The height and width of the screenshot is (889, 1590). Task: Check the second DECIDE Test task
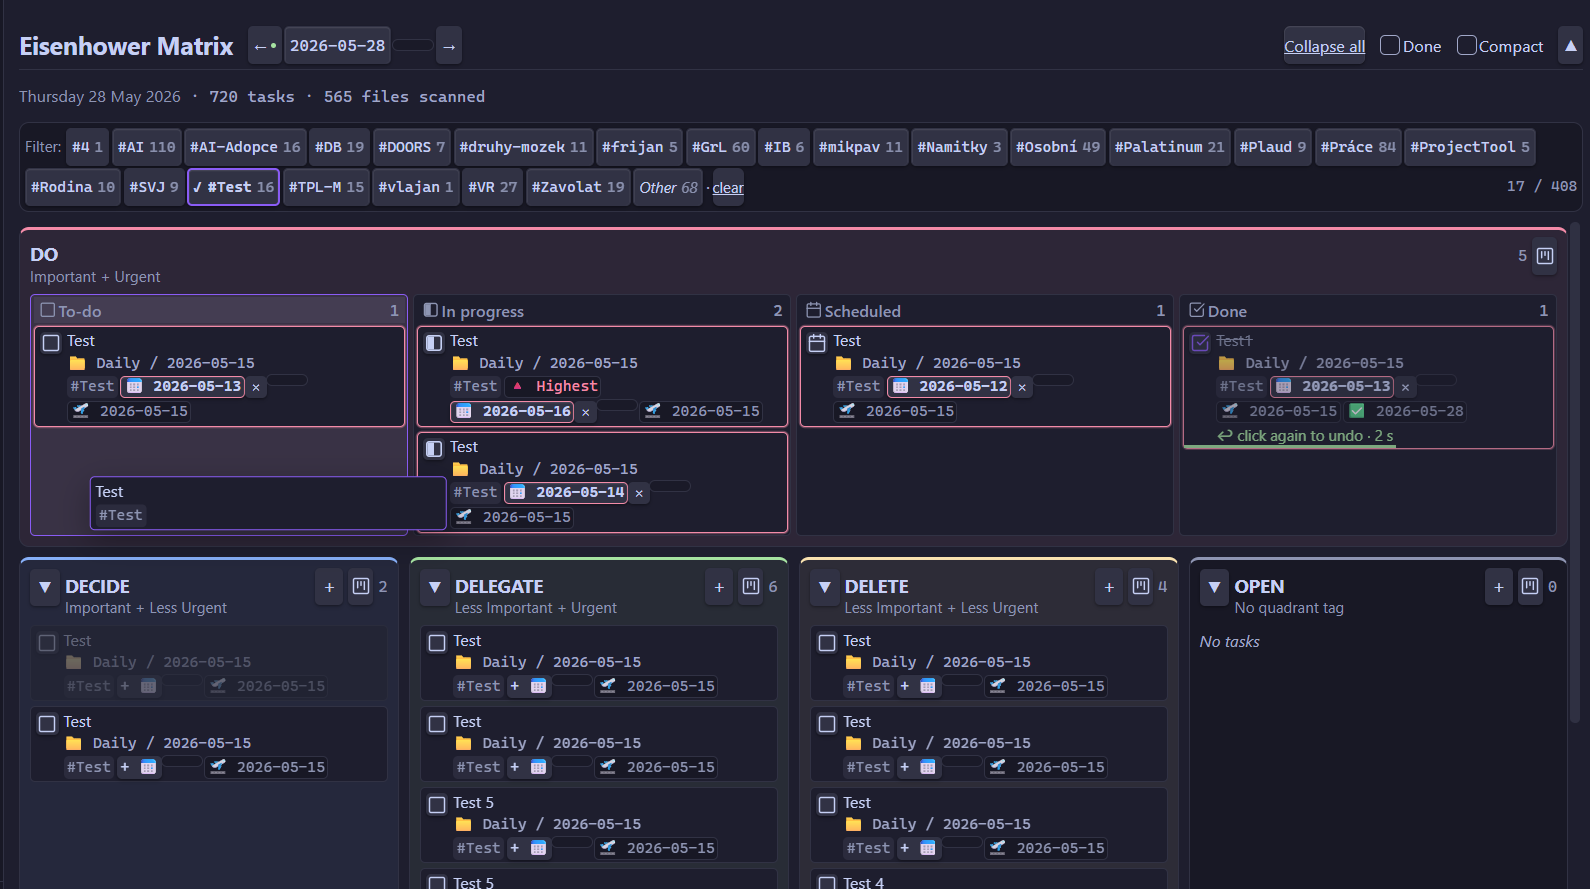pyautogui.click(x=47, y=724)
